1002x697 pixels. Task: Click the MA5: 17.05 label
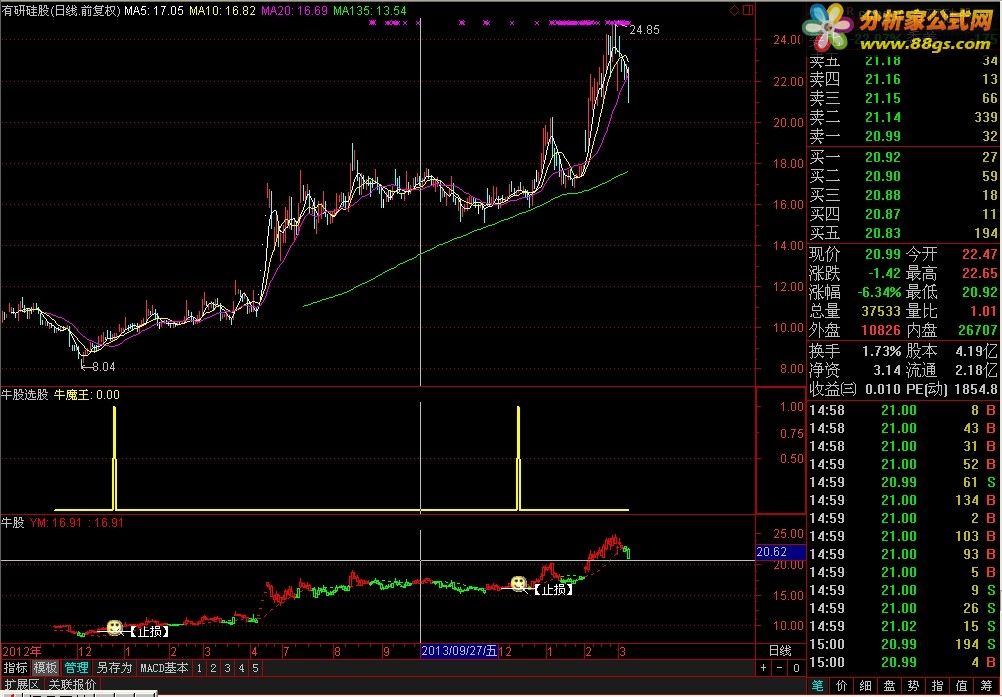click(x=153, y=10)
